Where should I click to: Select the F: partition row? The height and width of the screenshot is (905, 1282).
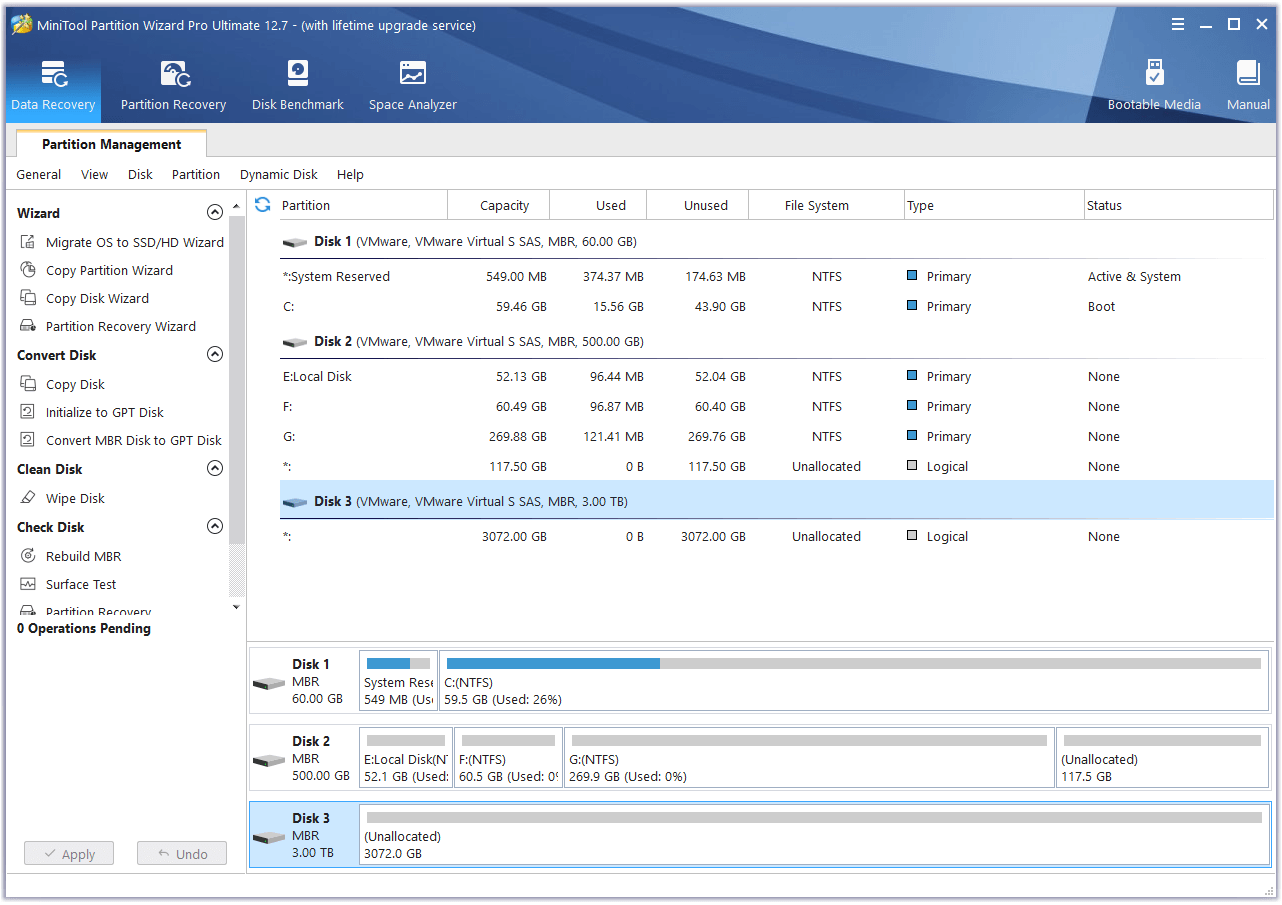click(777, 407)
